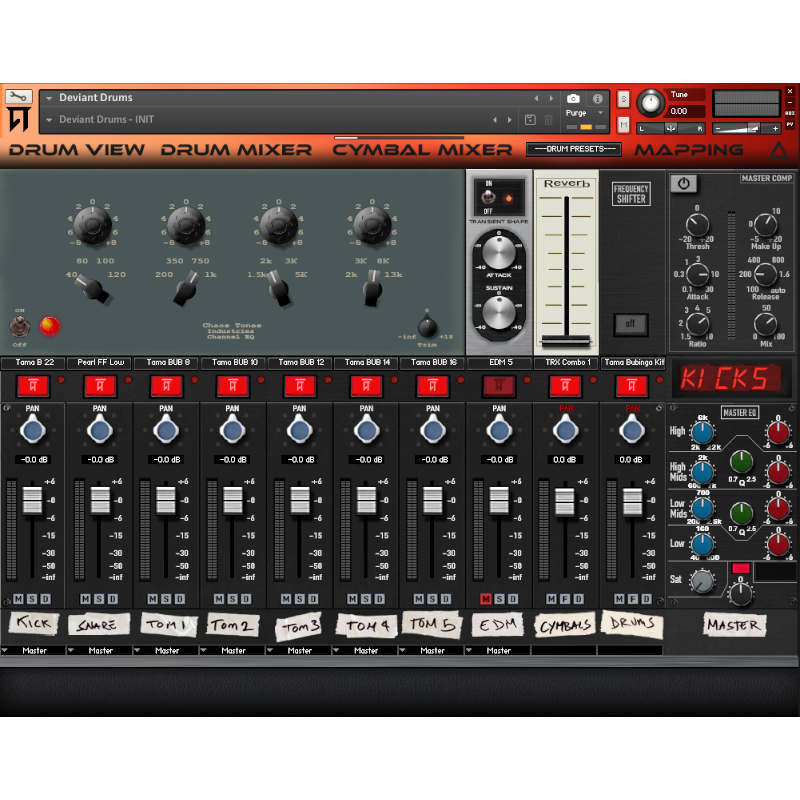Click the Transient Shaper Attack knob
This screenshot has width=800, height=800.
[x=498, y=253]
